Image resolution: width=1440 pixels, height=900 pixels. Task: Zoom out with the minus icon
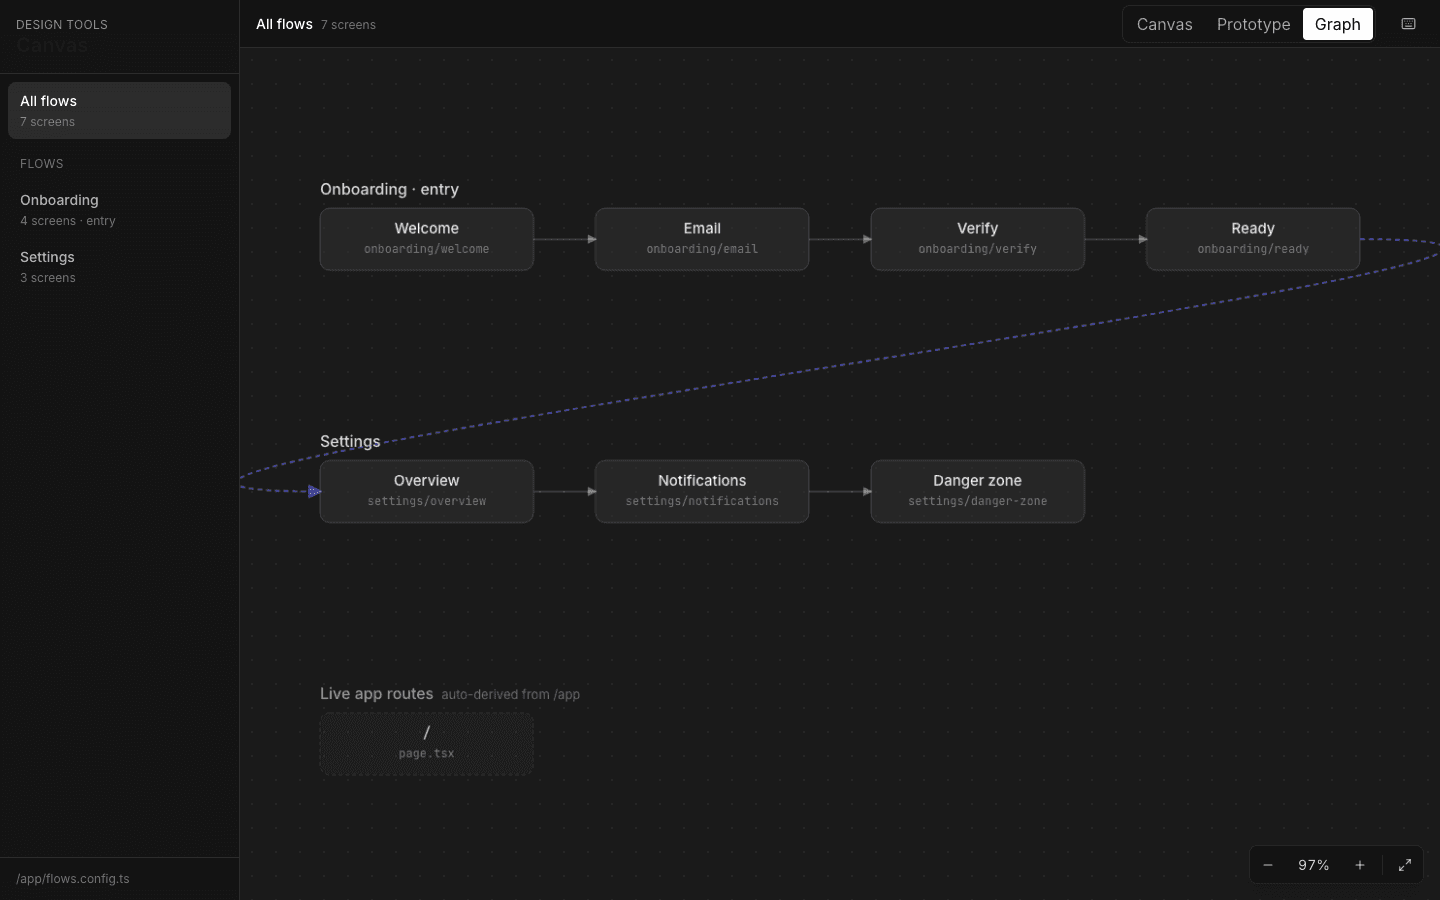(1268, 865)
